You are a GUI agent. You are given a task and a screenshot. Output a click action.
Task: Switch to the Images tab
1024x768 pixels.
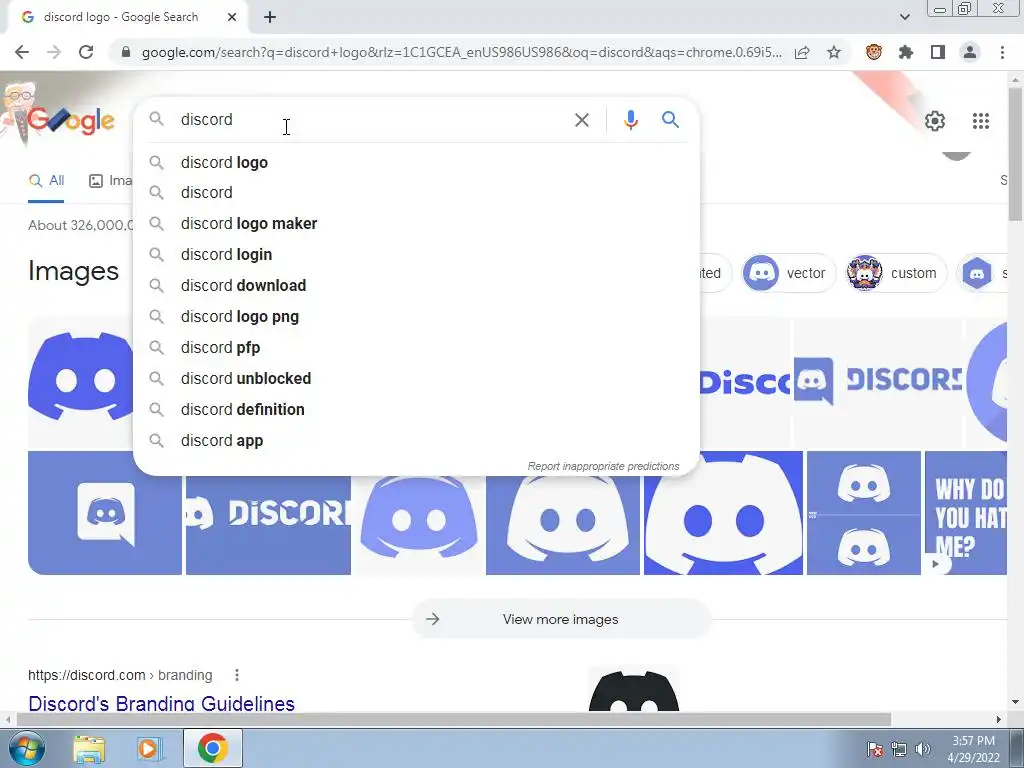point(110,181)
